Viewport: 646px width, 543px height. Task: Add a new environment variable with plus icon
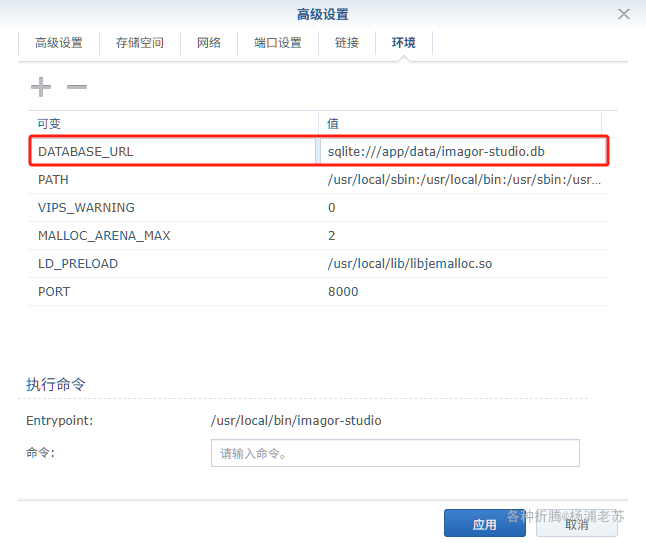(41, 87)
